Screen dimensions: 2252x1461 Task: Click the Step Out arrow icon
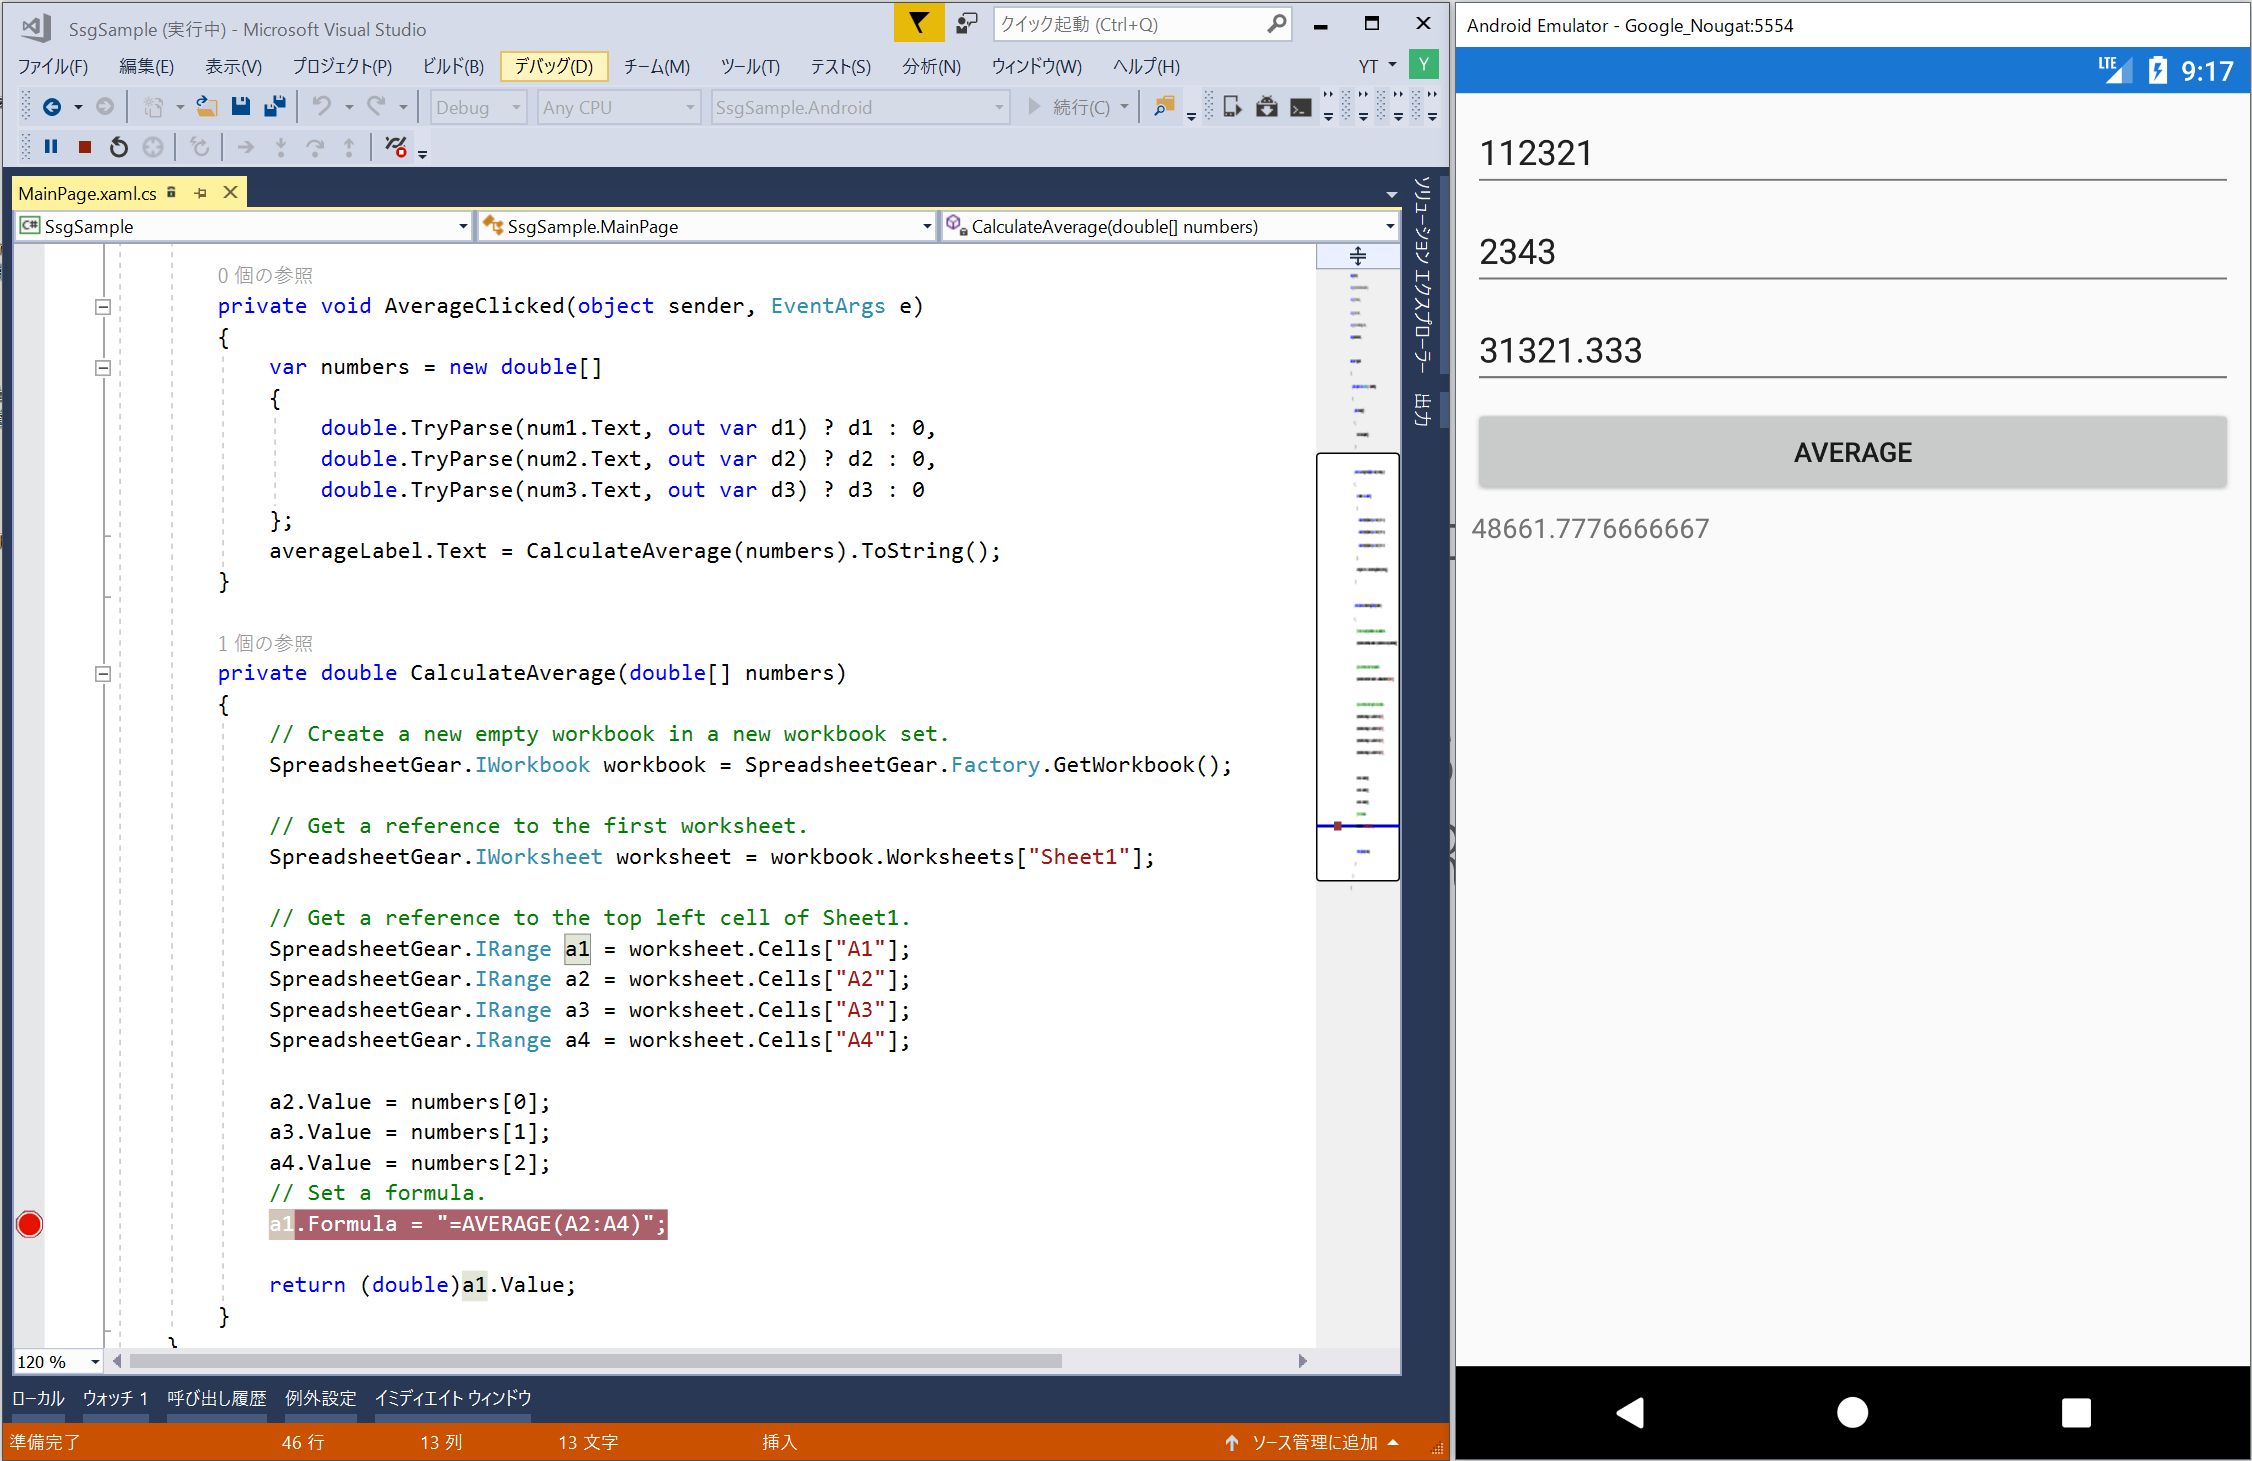(349, 147)
